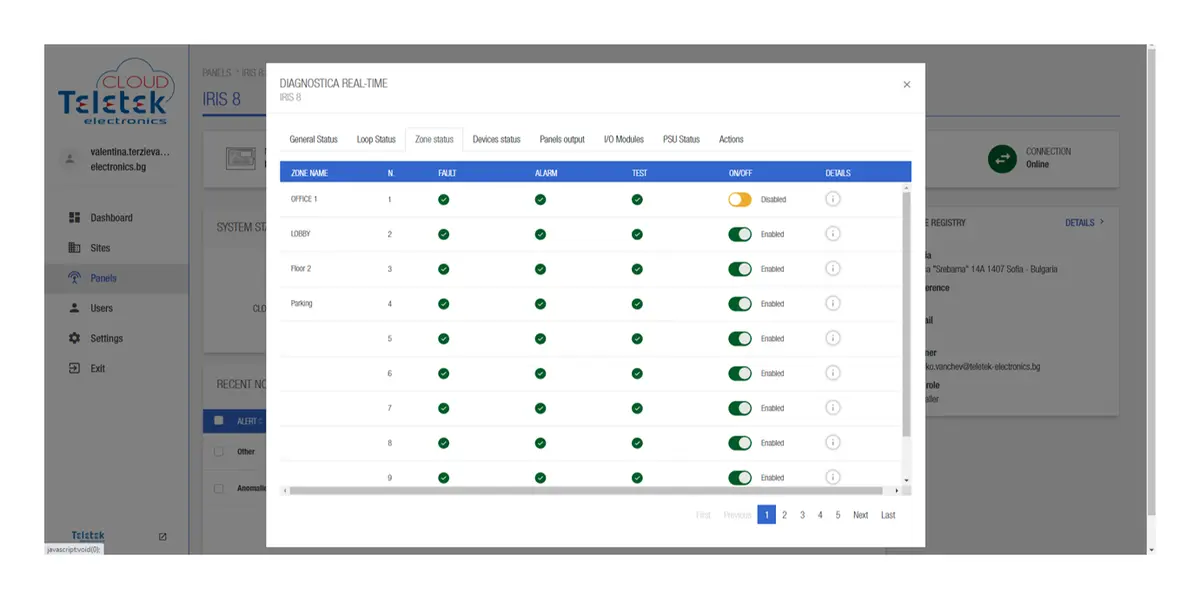Tick the ALERT header checkbox in notifications
Viewport: 1200px width, 599px height.
click(219, 421)
